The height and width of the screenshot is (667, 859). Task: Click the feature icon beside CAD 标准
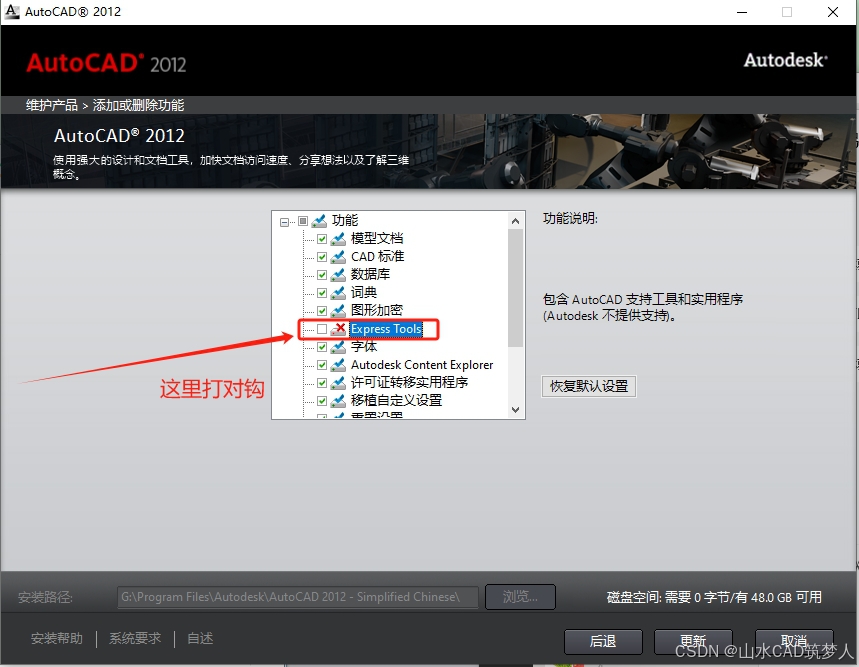338,257
